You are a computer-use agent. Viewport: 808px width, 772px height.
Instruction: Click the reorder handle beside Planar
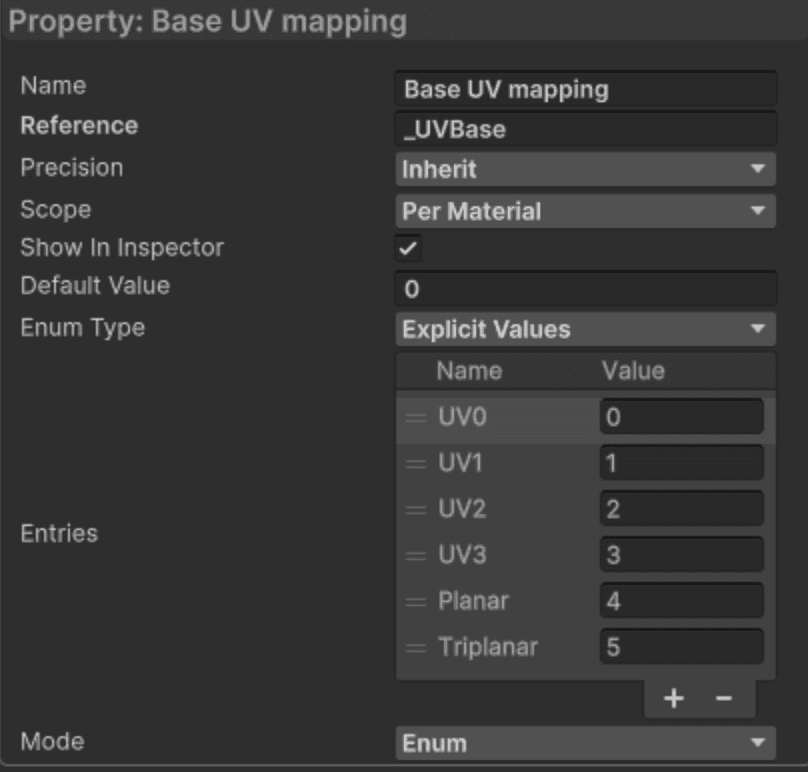click(x=414, y=601)
